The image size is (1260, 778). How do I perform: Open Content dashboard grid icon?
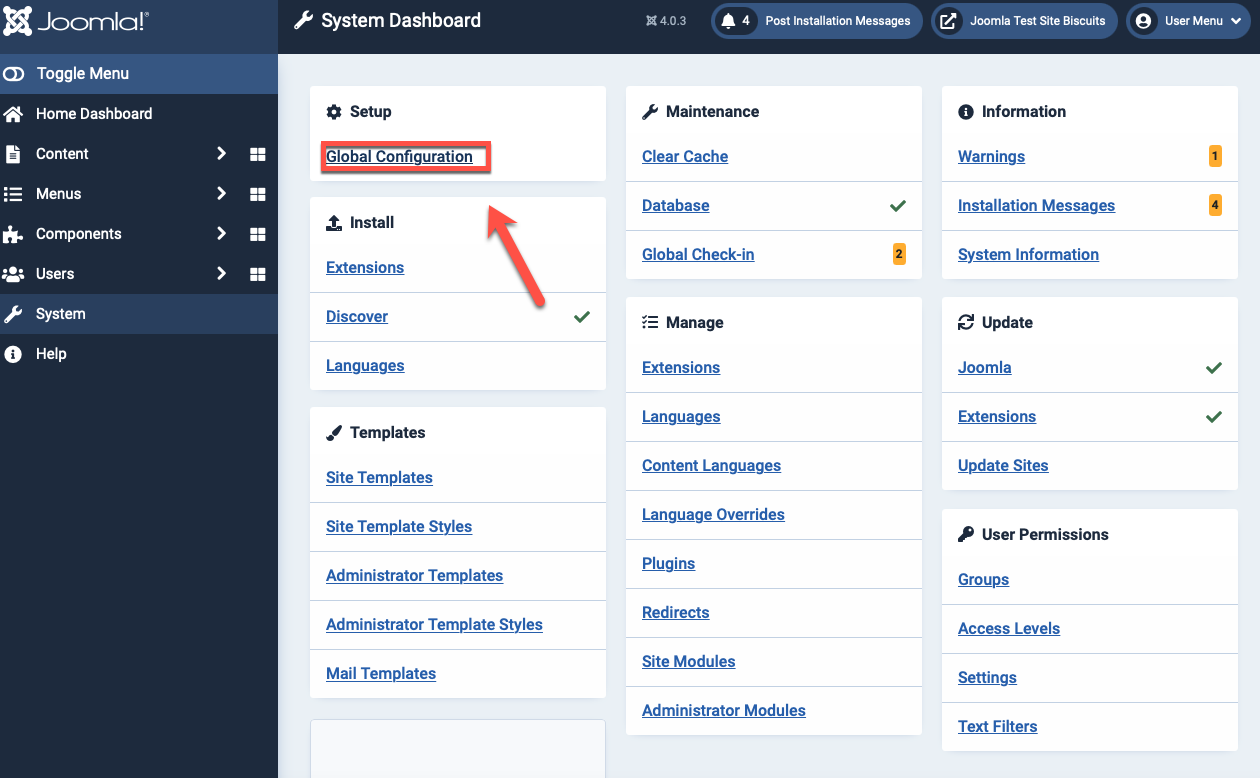pos(257,154)
